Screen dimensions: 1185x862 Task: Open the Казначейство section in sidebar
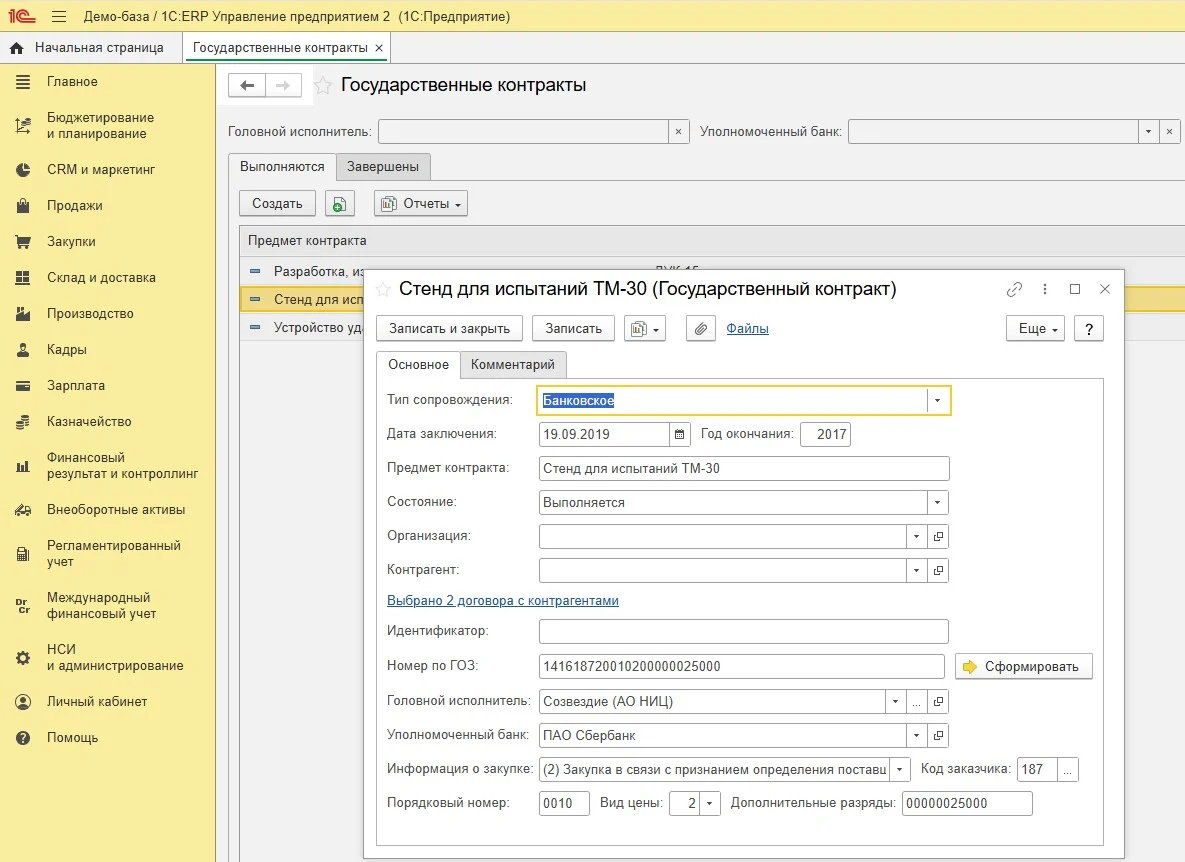pos(88,422)
